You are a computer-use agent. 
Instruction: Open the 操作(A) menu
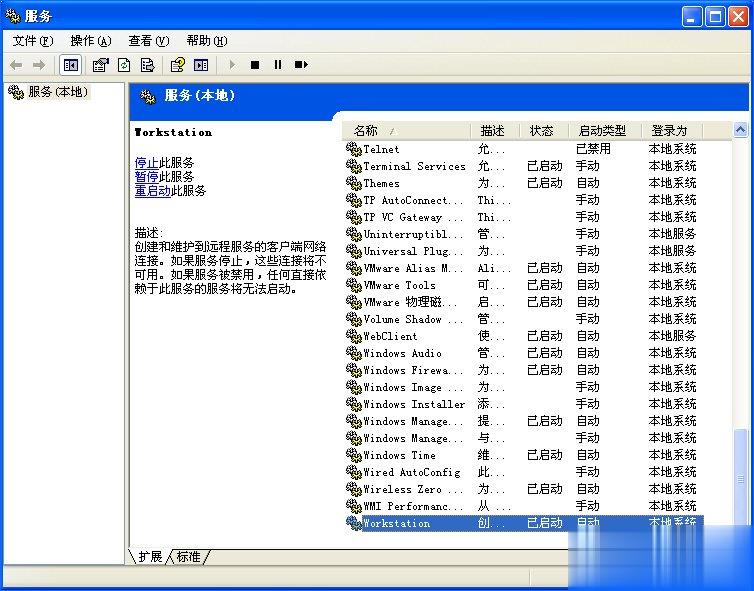tap(91, 41)
